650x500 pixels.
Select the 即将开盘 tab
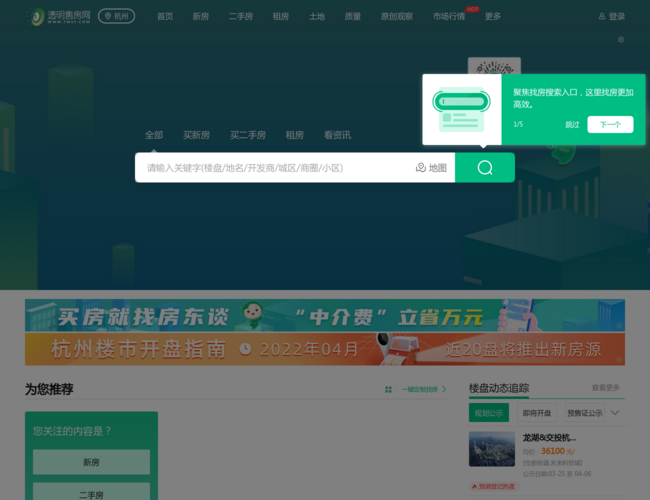[x=537, y=413]
